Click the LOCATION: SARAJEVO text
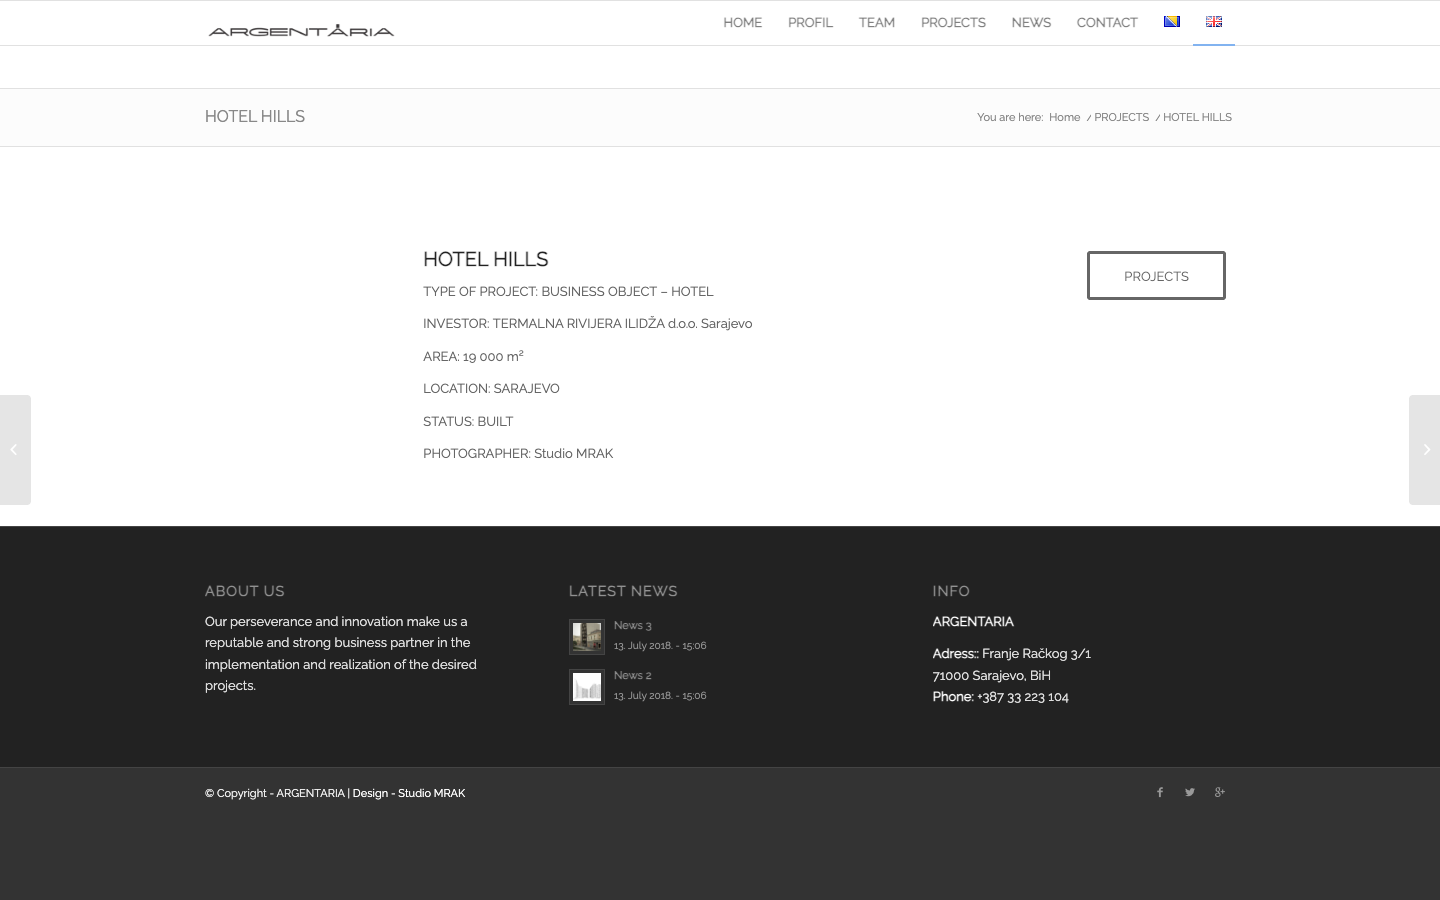 (x=491, y=388)
